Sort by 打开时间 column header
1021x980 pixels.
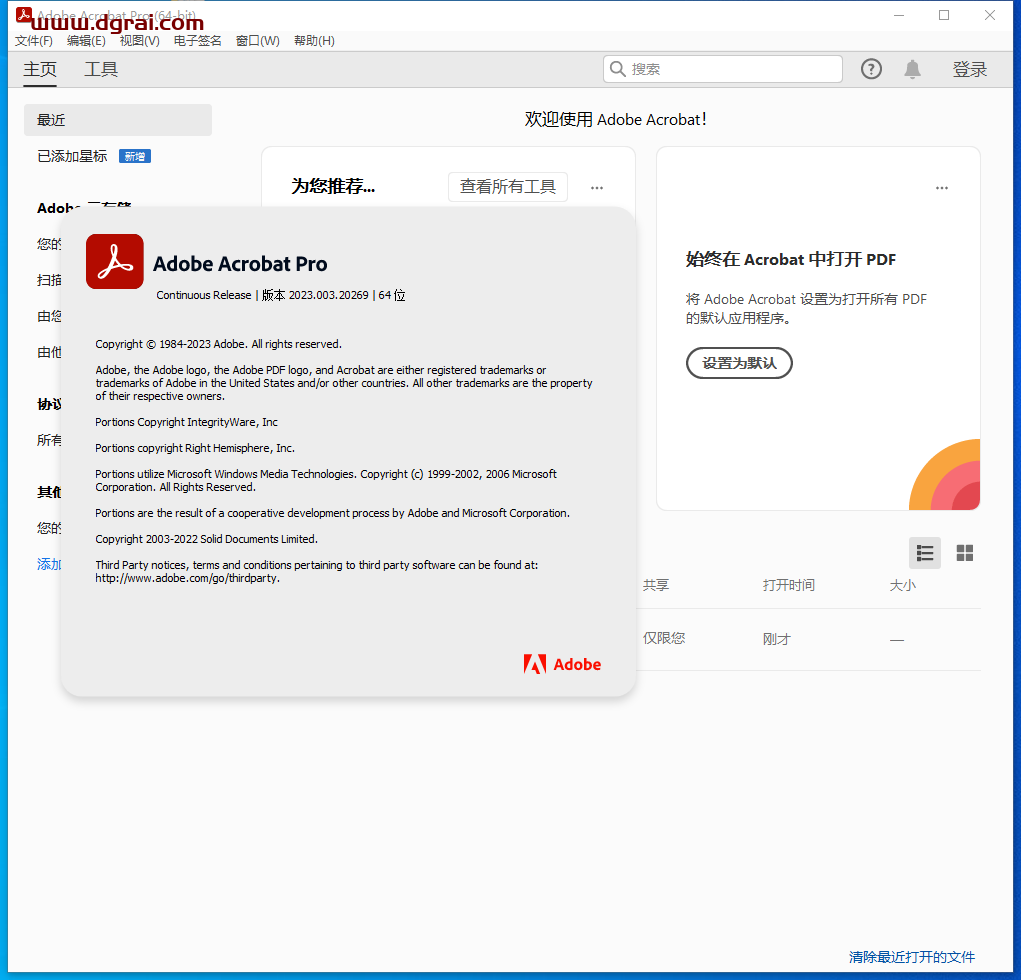pyautogui.click(x=789, y=585)
